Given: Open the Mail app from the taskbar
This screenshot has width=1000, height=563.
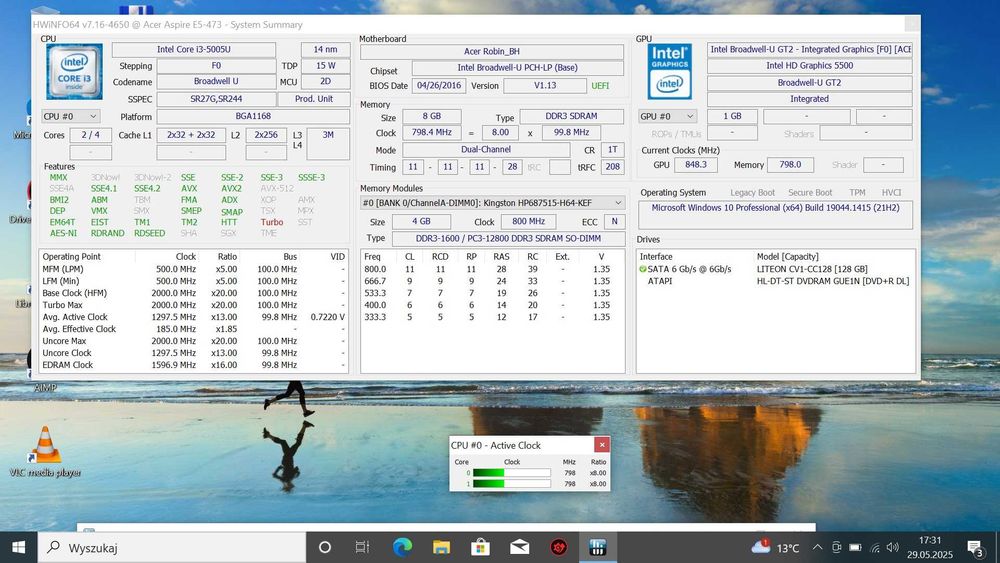Looking at the screenshot, I should 520,547.
